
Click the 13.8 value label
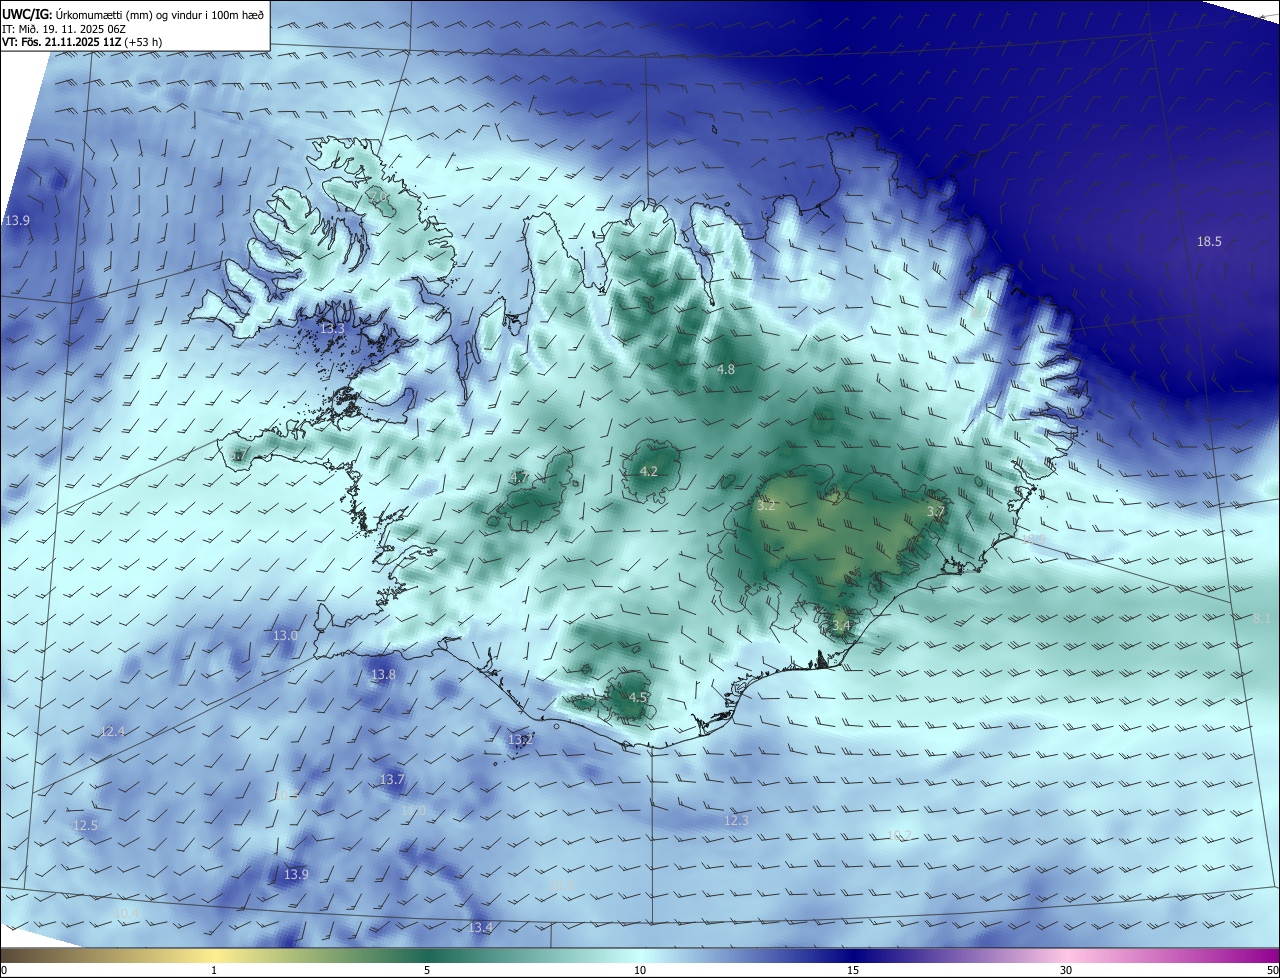tap(383, 675)
